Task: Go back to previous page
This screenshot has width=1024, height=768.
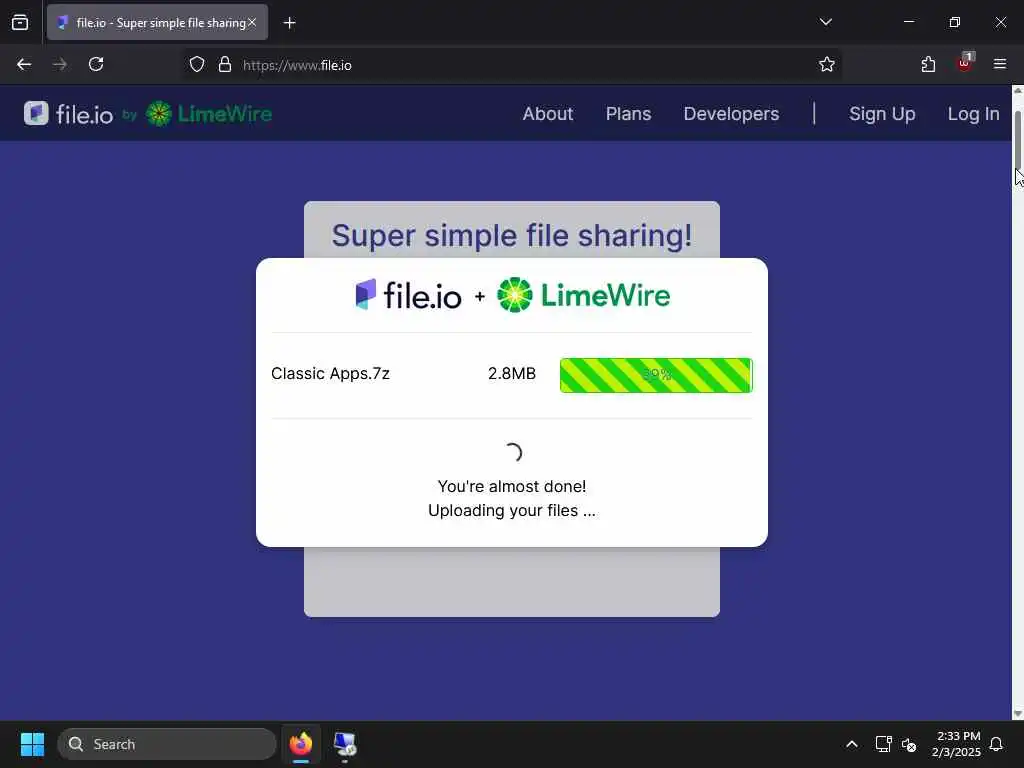Action: coord(24,65)
